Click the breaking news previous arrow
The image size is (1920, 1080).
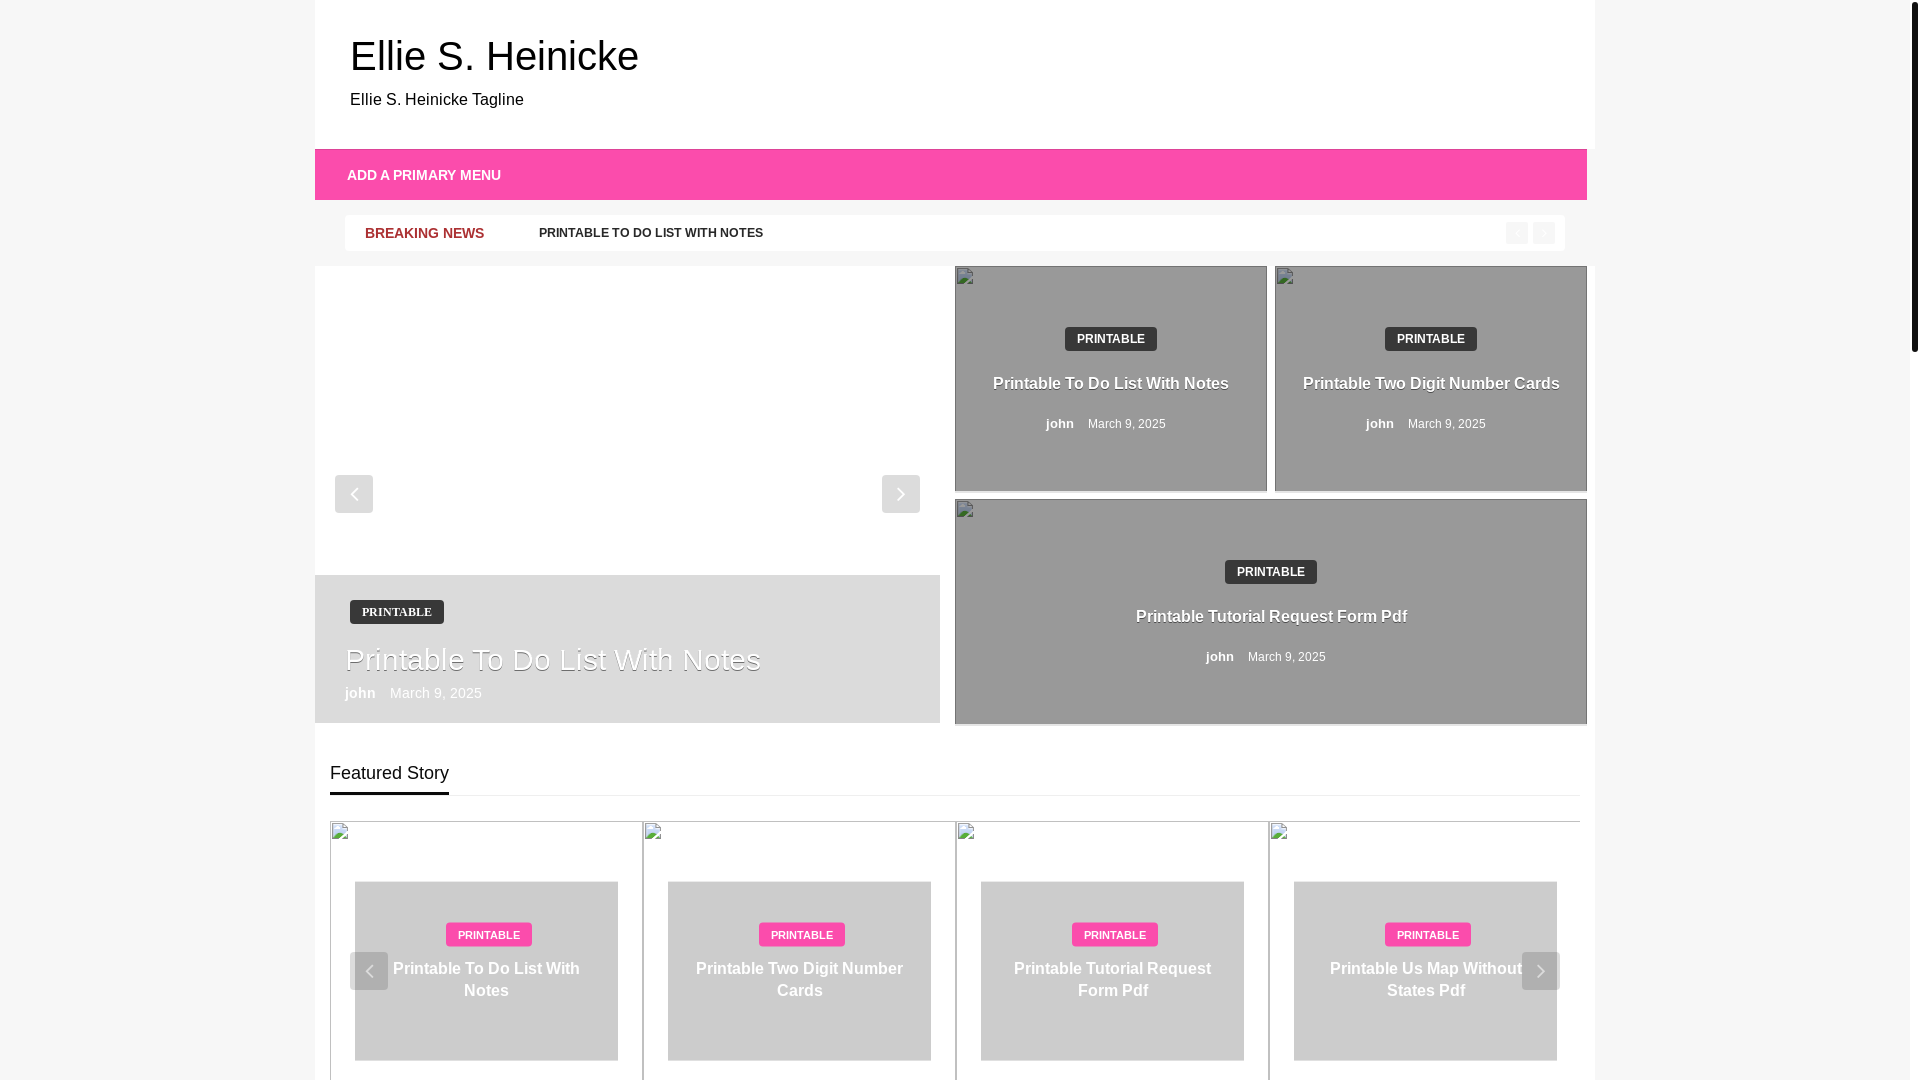pos(1517,233)
